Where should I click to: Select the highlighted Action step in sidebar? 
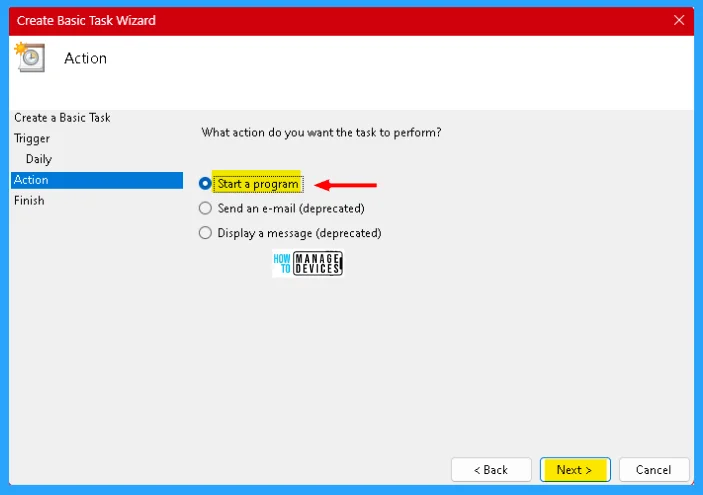(x=97, y=180)
